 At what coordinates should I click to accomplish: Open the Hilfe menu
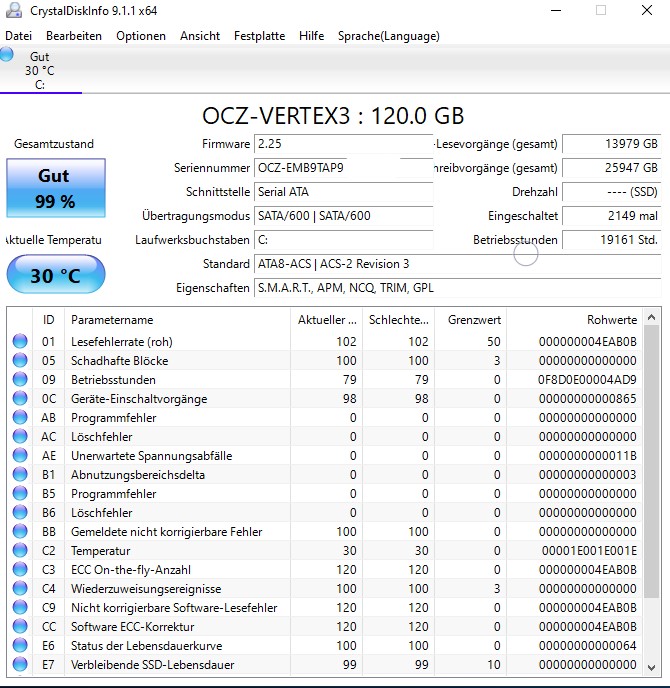point(312,36)
